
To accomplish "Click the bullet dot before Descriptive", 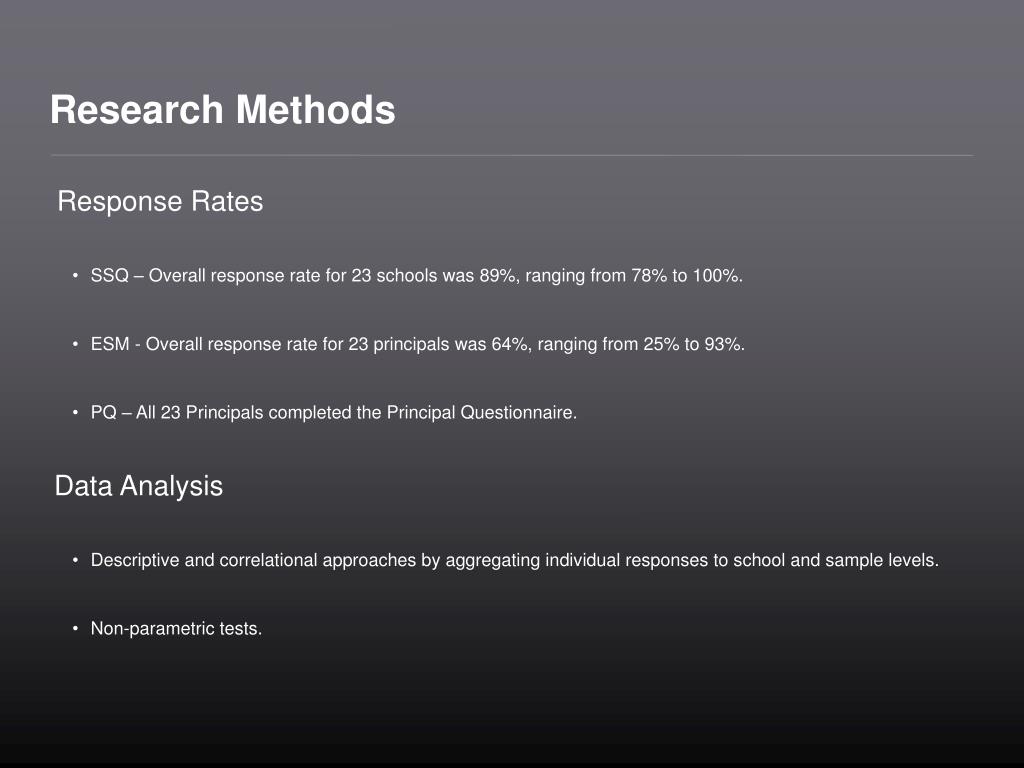I will [76, 560].
